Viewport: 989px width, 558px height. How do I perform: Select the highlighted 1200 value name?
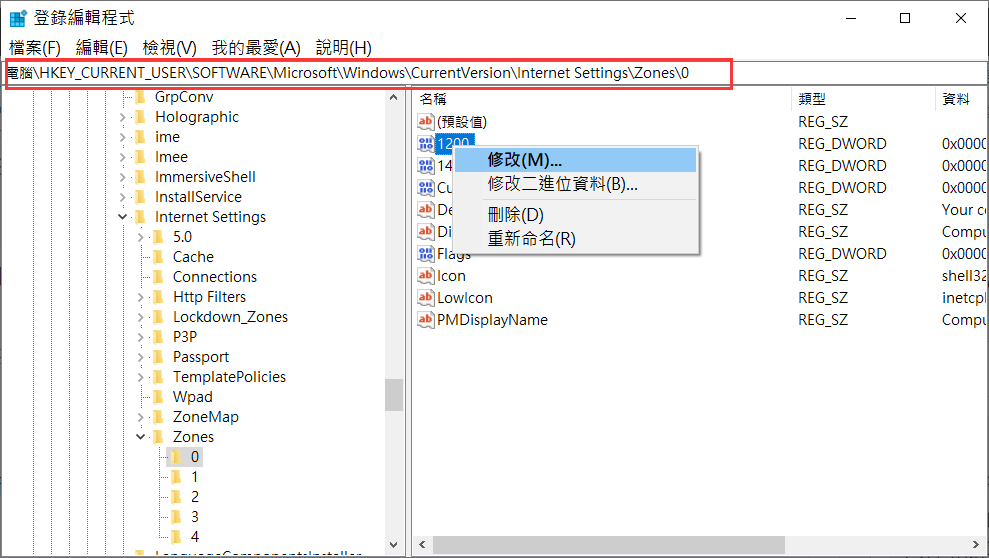[454, 143]
